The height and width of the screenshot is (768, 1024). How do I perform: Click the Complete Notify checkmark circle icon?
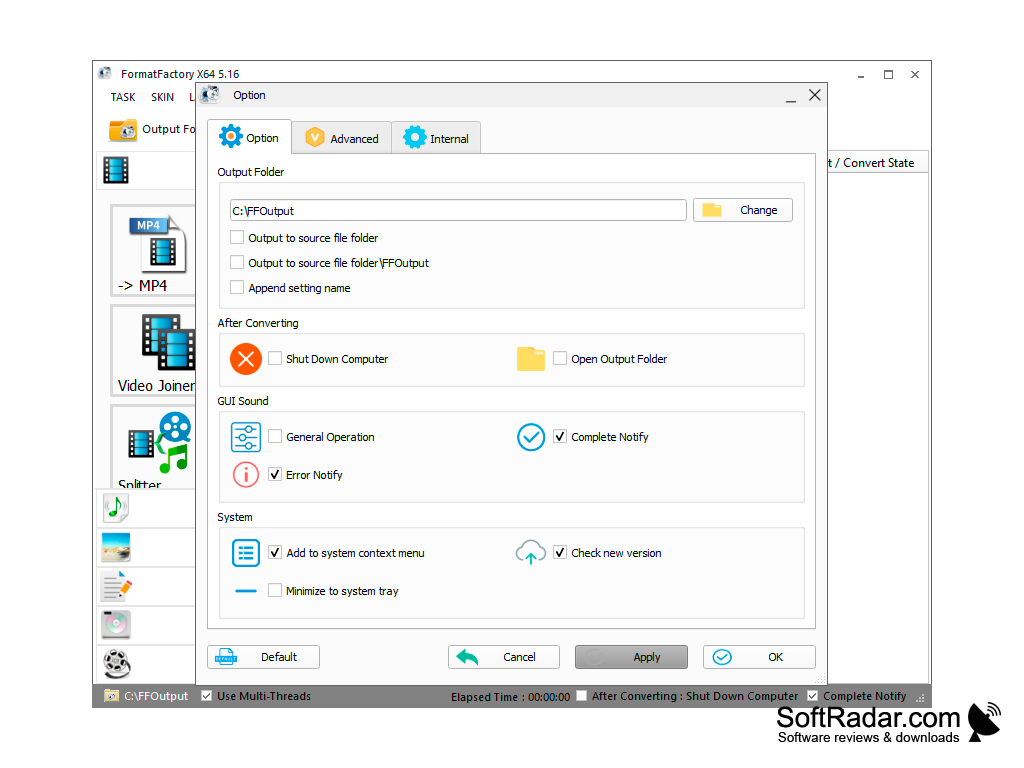531,437
